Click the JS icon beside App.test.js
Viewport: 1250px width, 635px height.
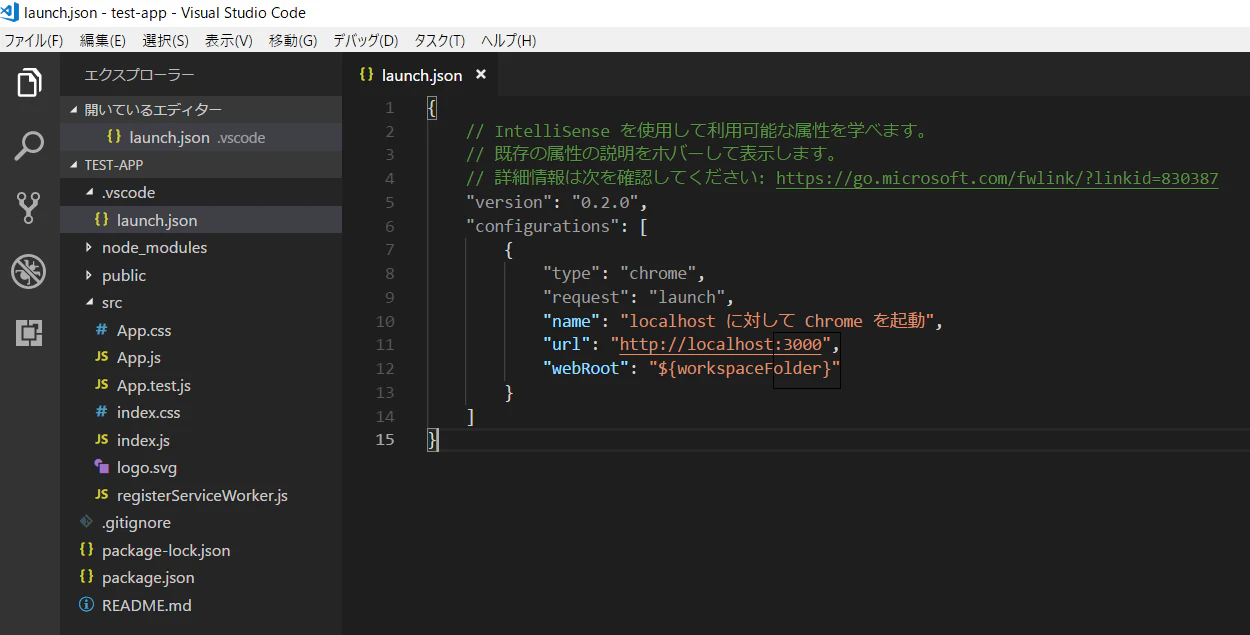tap(101, 385)
